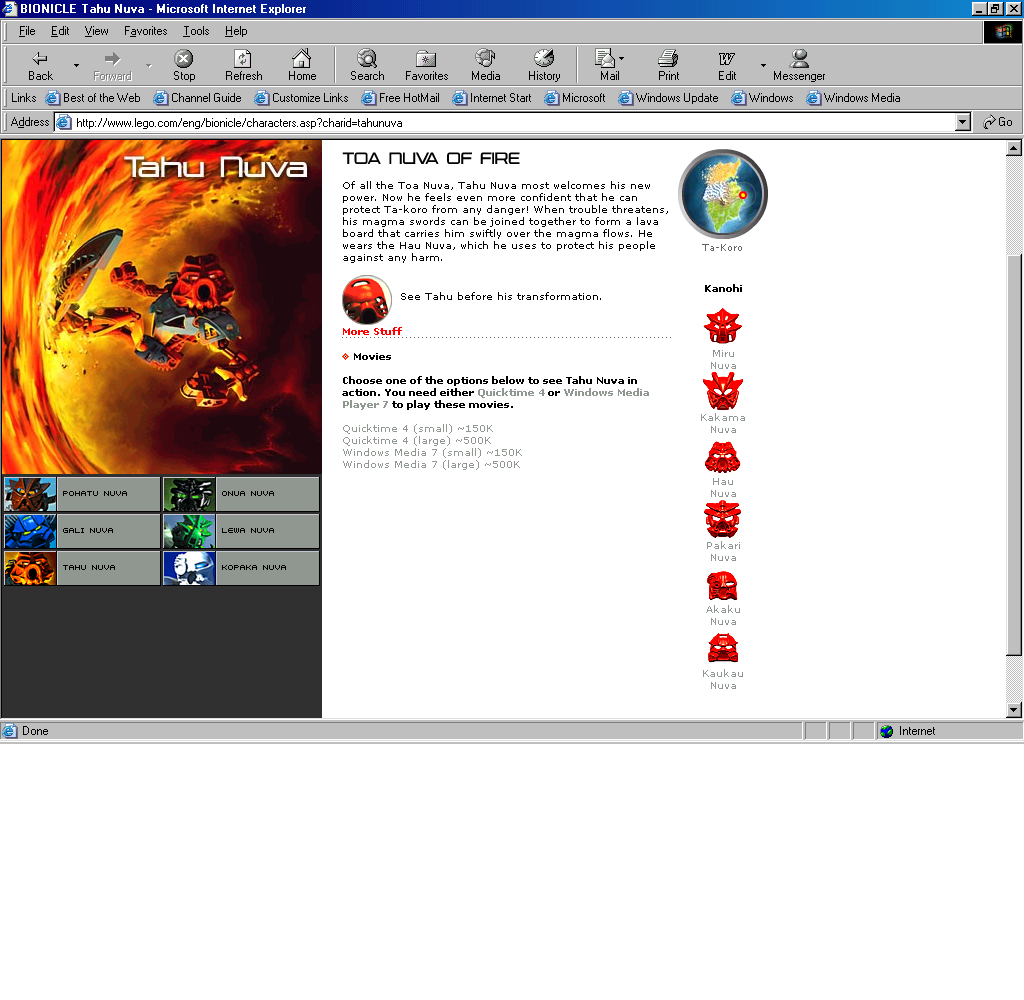Image resolution: width=1024 pixels, height=1000 pixels.
Task: Click inside the Address URL field
Action: (x=500, y=123)
